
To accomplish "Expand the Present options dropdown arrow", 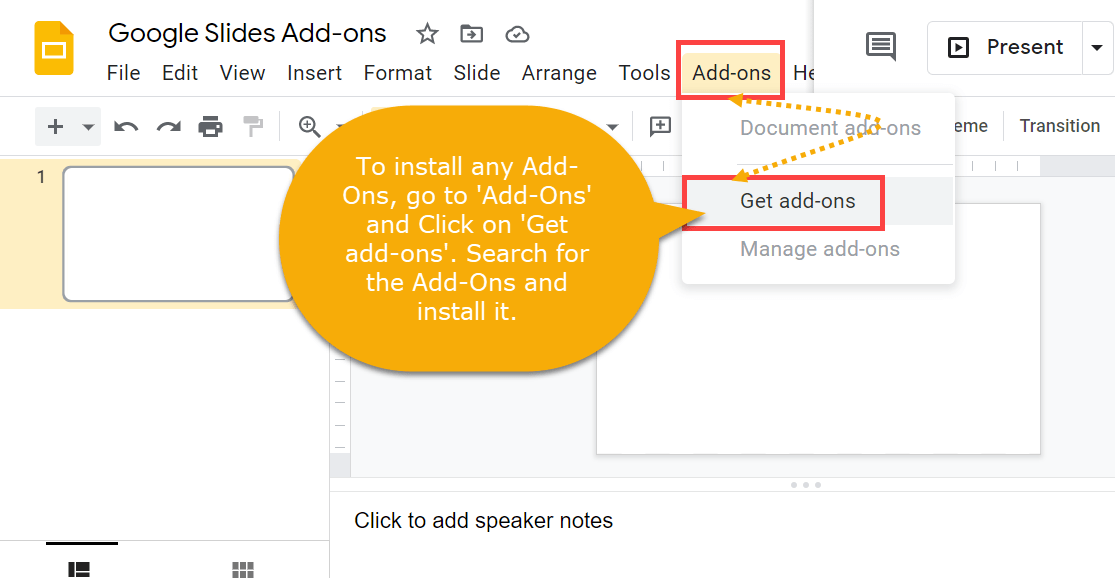I will (1097, 48).
